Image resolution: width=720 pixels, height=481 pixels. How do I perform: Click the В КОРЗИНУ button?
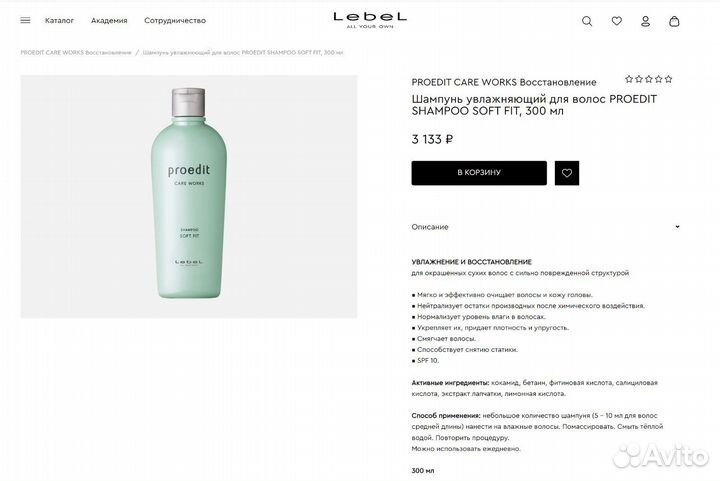479,173
